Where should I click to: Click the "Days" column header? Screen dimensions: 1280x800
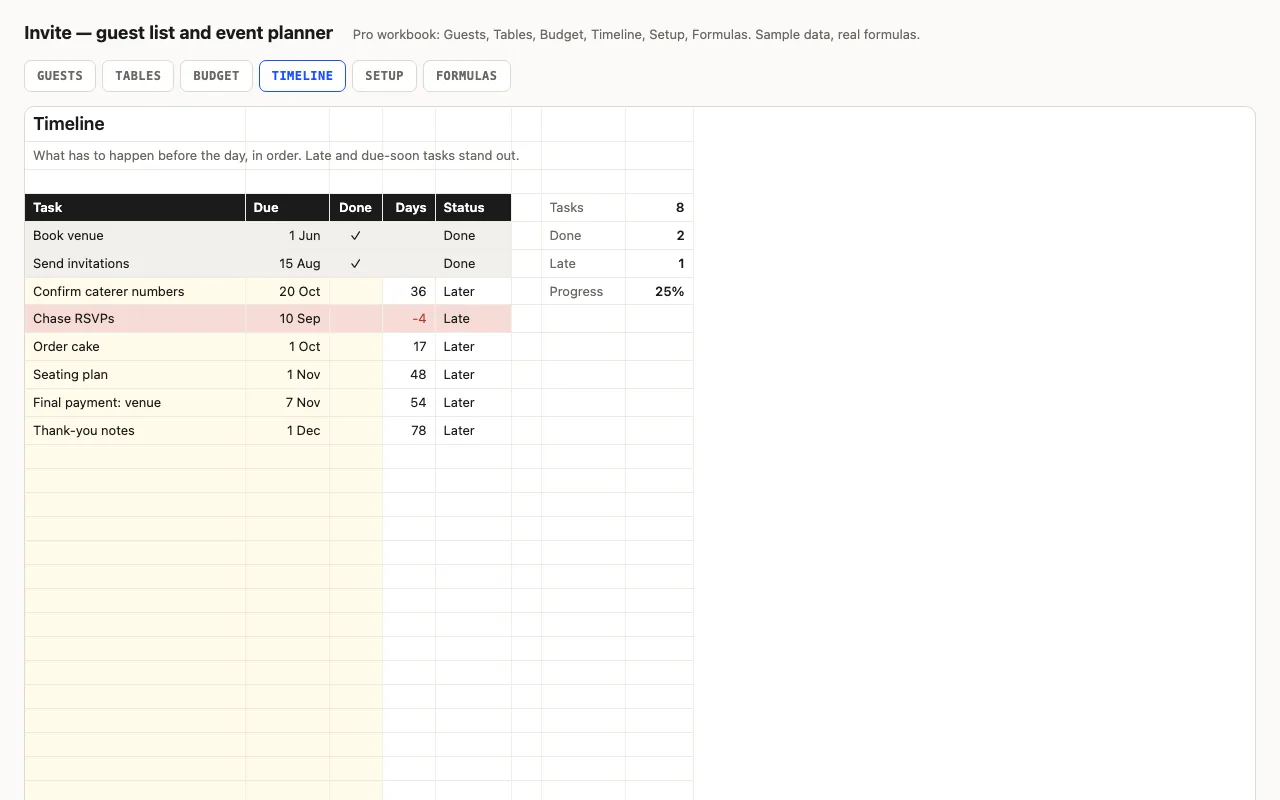click(409, 208)
